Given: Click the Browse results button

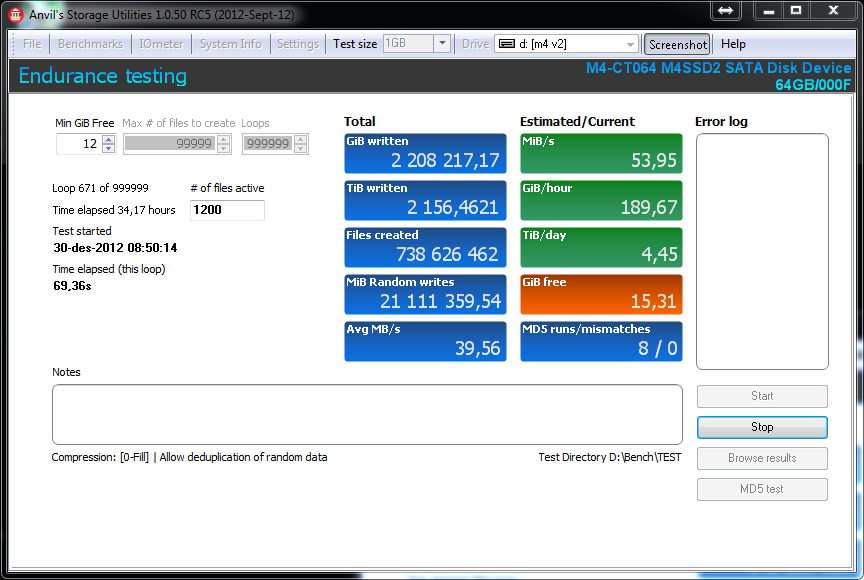Looking at the screenshot, I should (762, 458).
